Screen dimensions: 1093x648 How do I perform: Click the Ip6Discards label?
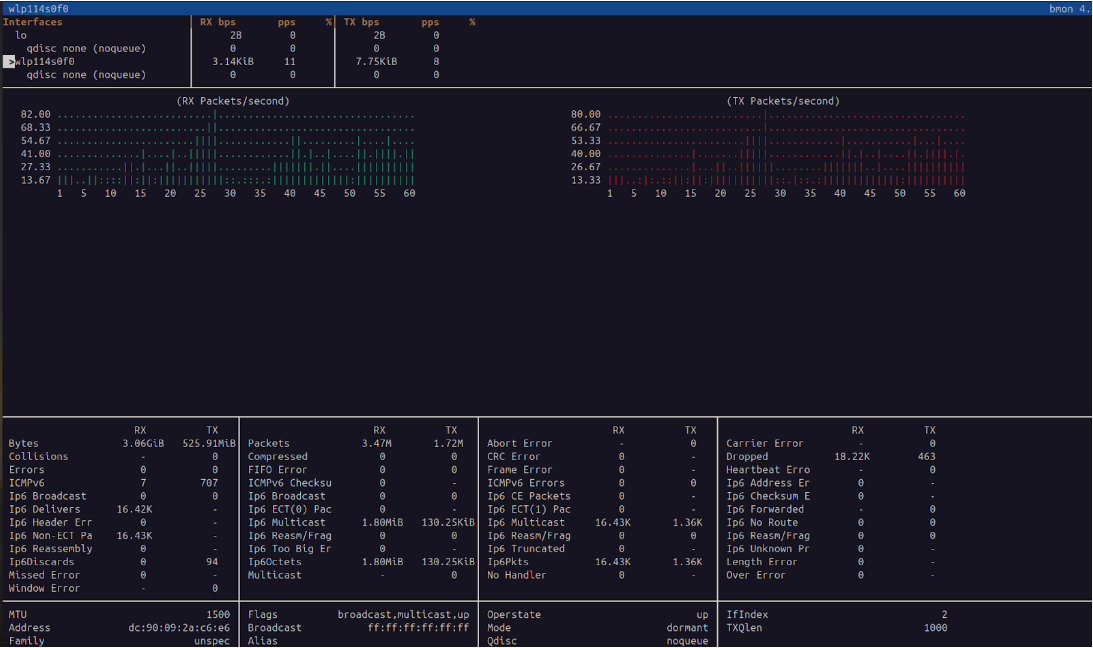[x=41, y=563]
